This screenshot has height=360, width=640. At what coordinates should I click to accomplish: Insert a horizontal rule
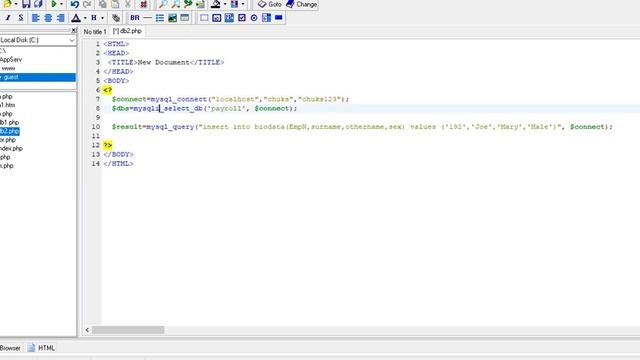(147, 18)
